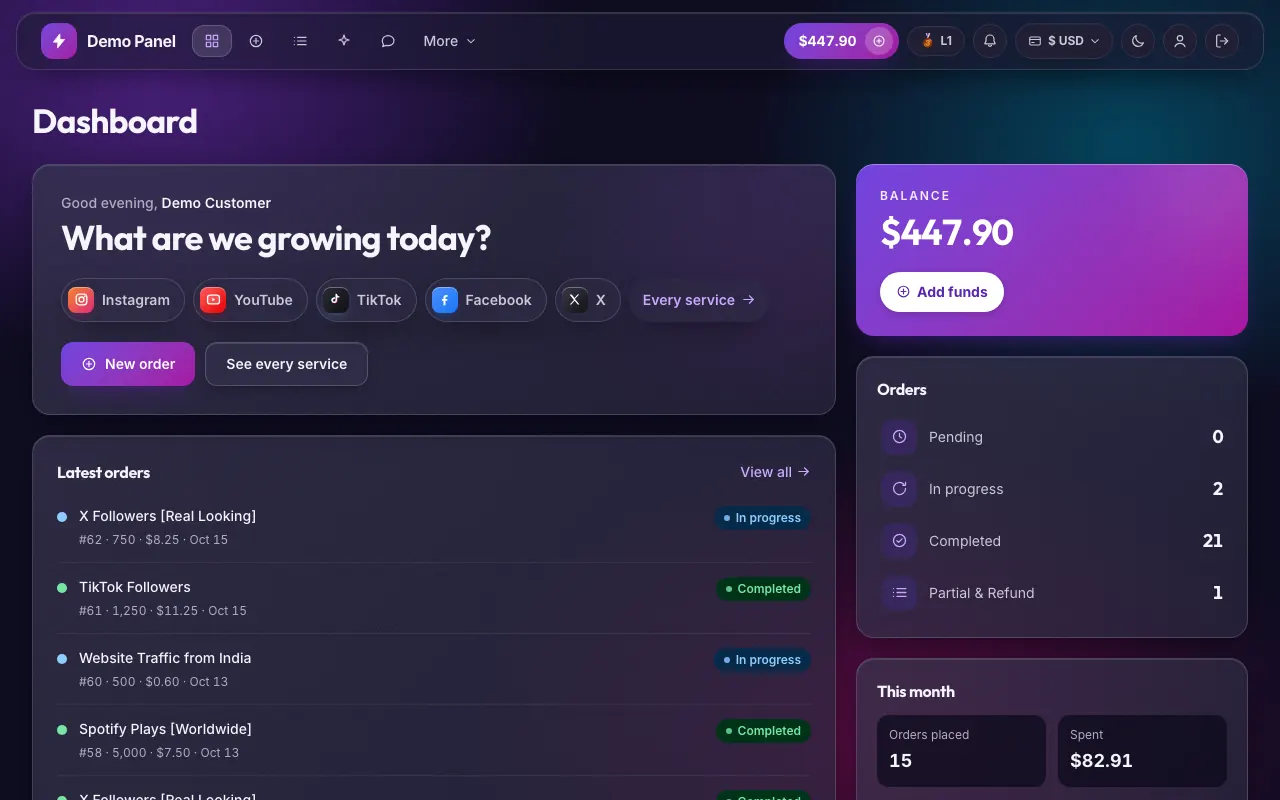Click the plus-circle new order icon in navbar
This screenshot has width=1280, height=800.
[x=256, y=41]
